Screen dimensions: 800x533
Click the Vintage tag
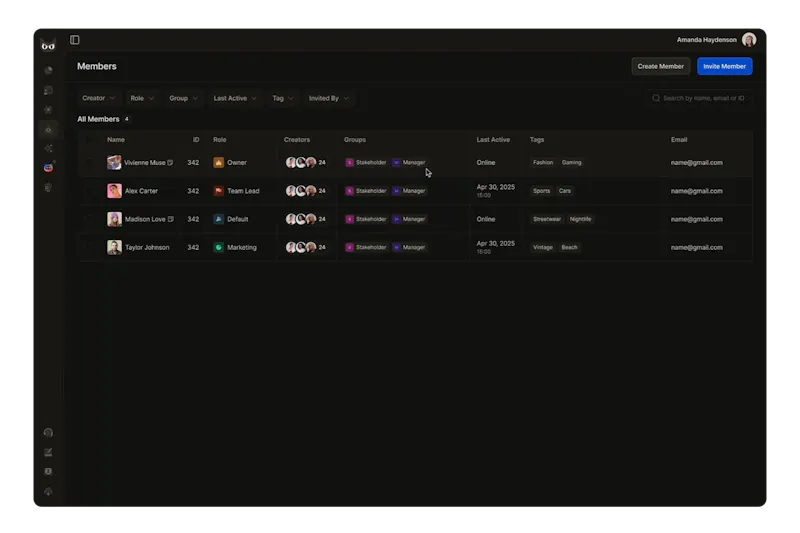pyautogui.click(x=542, y=247)
